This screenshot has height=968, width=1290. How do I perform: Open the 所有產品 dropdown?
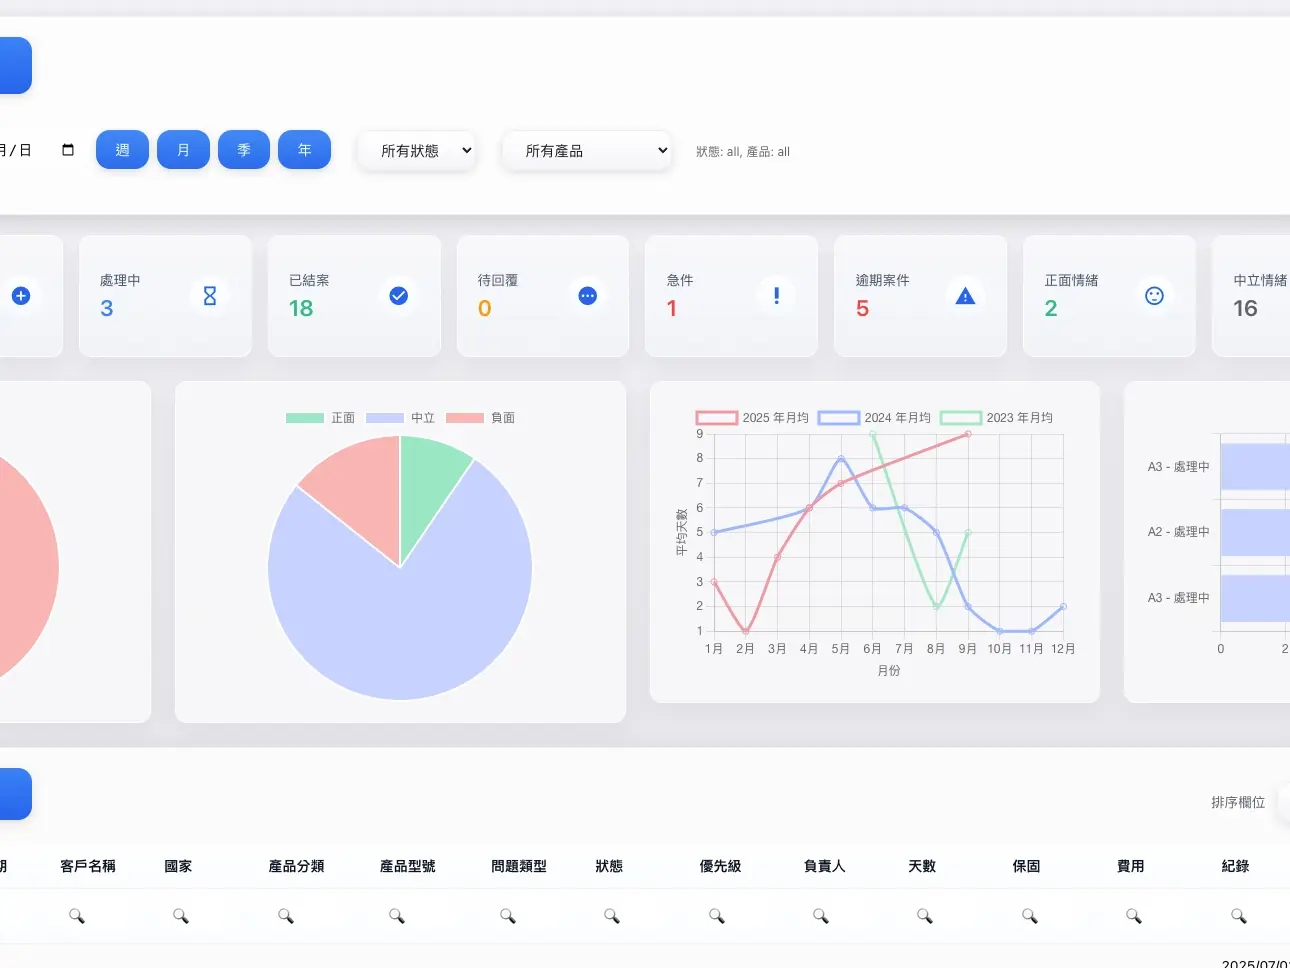click(x=587, y=150)
